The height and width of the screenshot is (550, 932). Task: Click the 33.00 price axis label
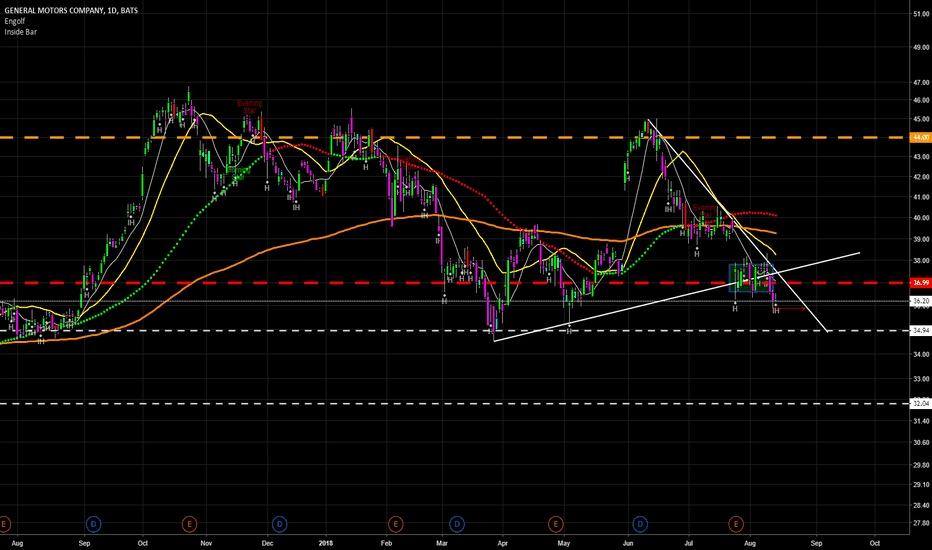tap(921, 378)
